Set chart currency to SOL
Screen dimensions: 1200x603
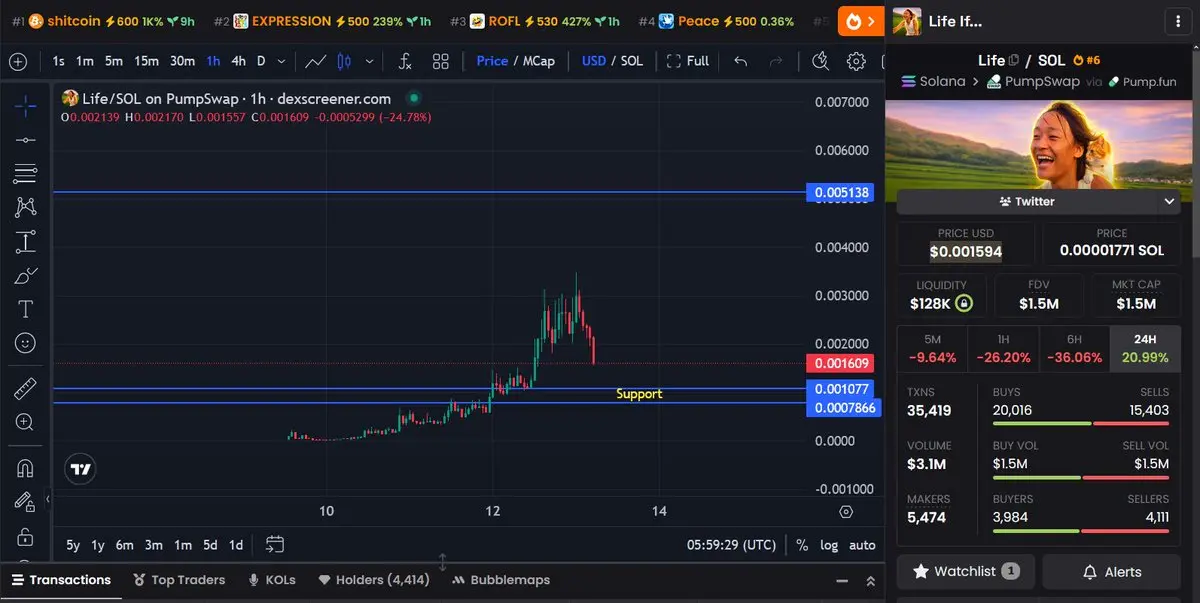[632, 61]
